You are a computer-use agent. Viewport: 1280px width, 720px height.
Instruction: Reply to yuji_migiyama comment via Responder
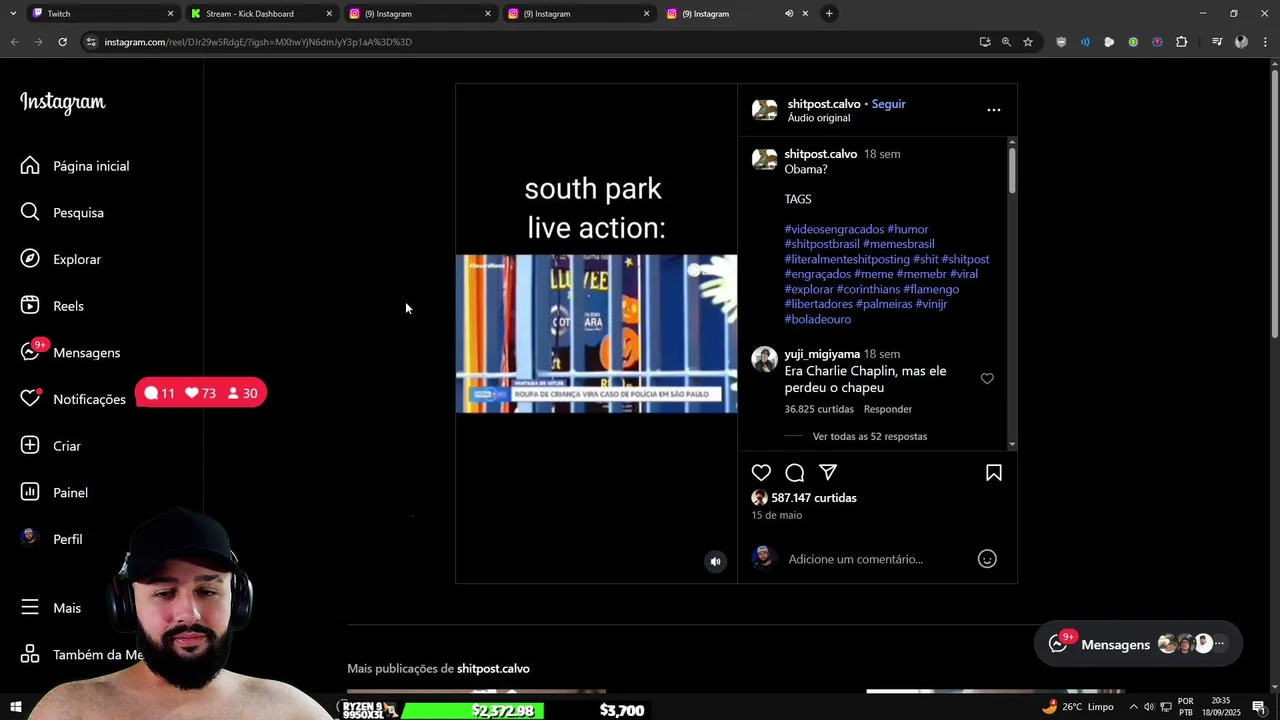(x=888, y=409)
